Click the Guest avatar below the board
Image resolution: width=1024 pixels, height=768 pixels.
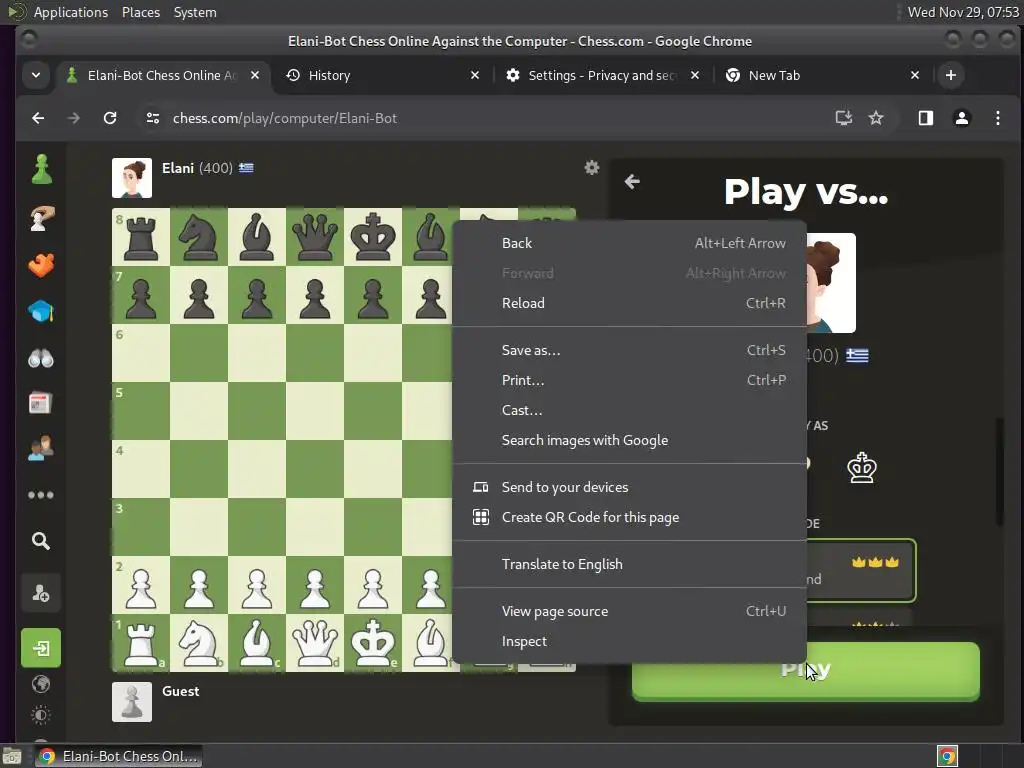(132, 702)
